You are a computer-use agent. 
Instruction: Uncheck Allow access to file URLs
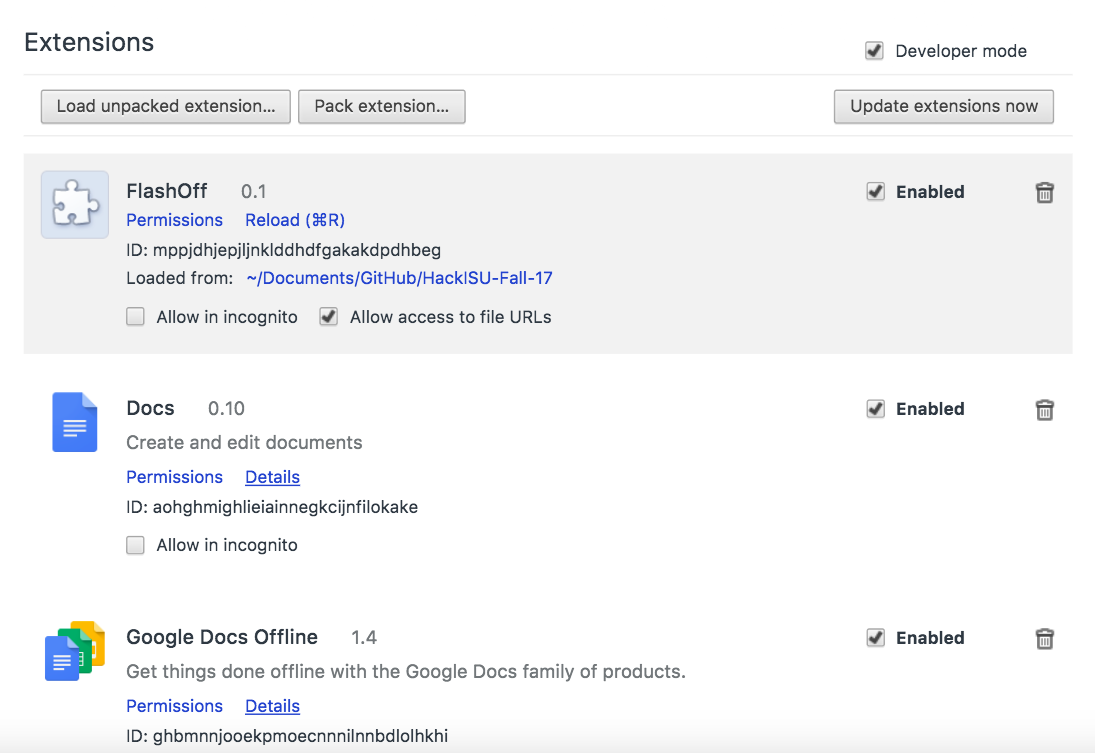[328, 317]
